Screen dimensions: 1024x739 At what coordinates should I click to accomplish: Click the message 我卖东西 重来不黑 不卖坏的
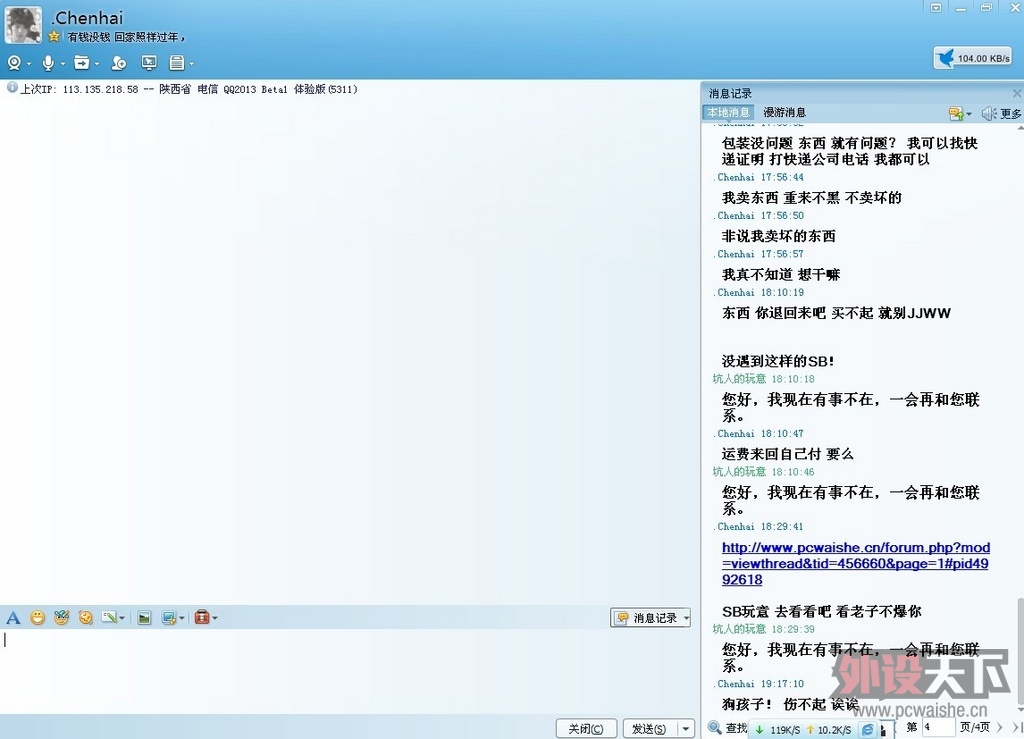click(811, 197)
